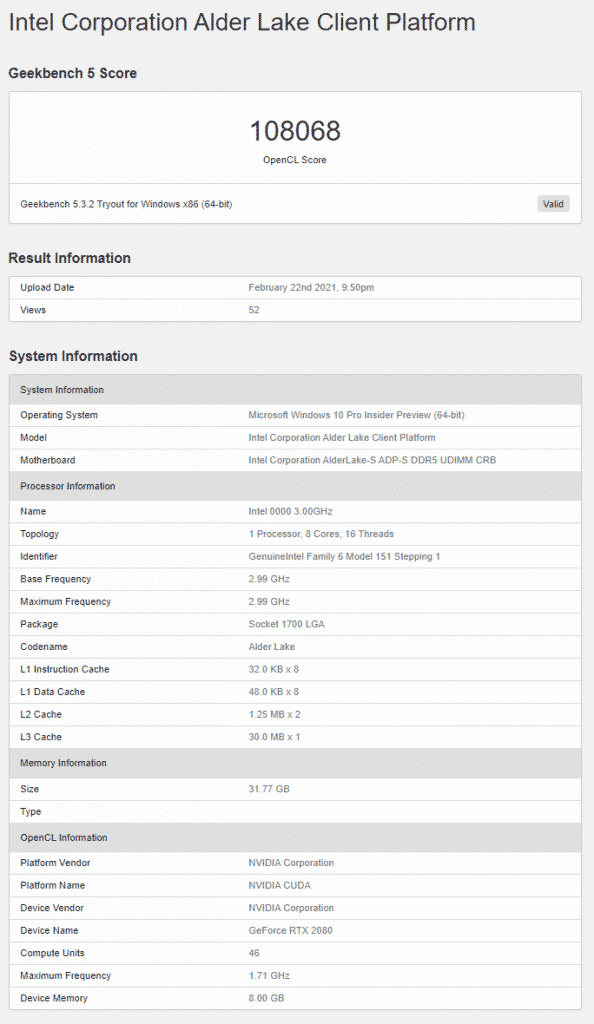This screenshot has height=1024, width=594.
Task: Click the 'Result Information' heading
Action: [70, 258]
